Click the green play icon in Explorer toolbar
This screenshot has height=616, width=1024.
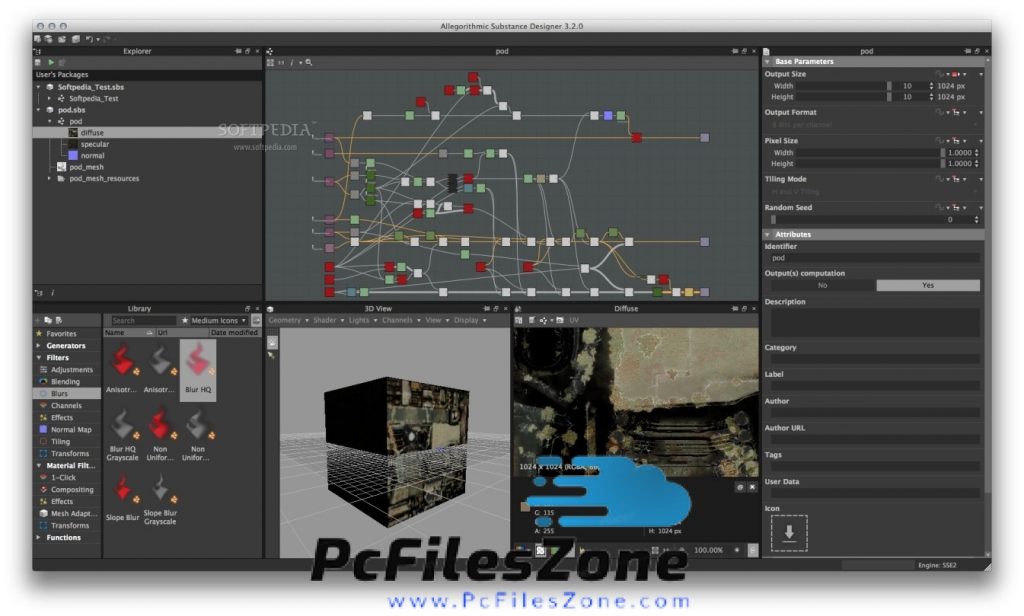click(49, 63)
